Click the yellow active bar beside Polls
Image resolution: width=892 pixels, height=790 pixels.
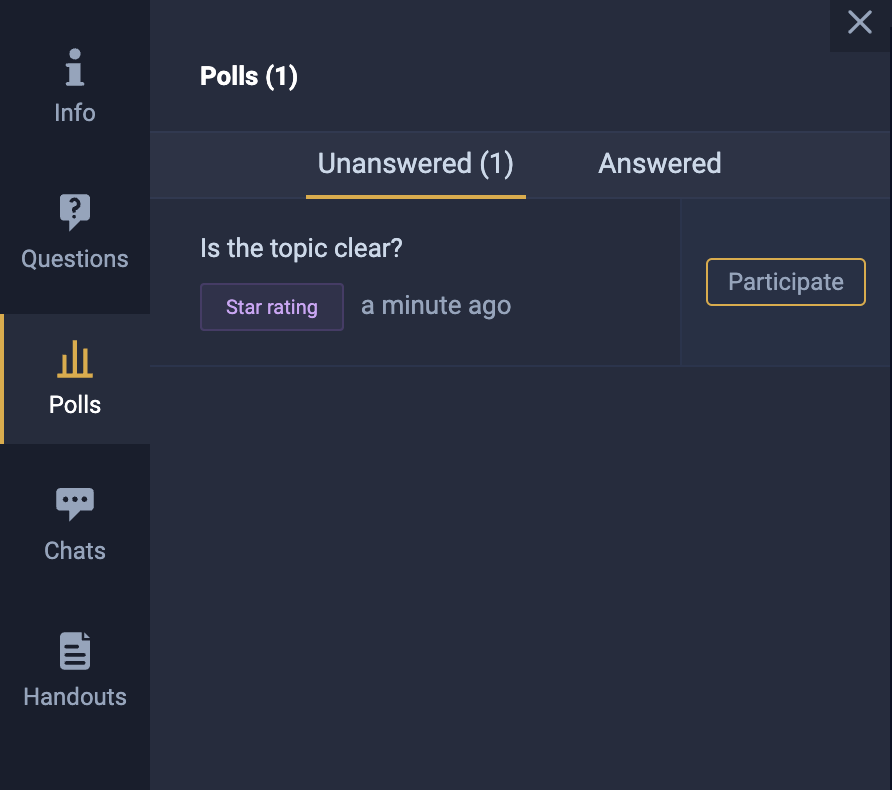pos(2,379)
